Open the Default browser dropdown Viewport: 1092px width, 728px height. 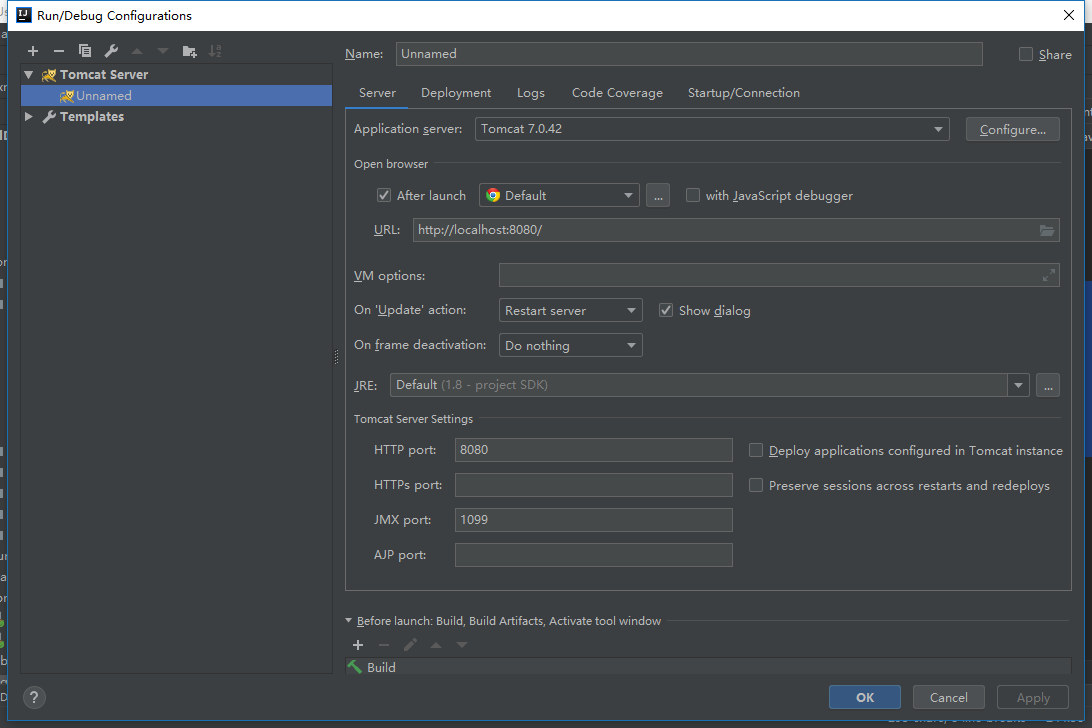[x=559, y=196]
